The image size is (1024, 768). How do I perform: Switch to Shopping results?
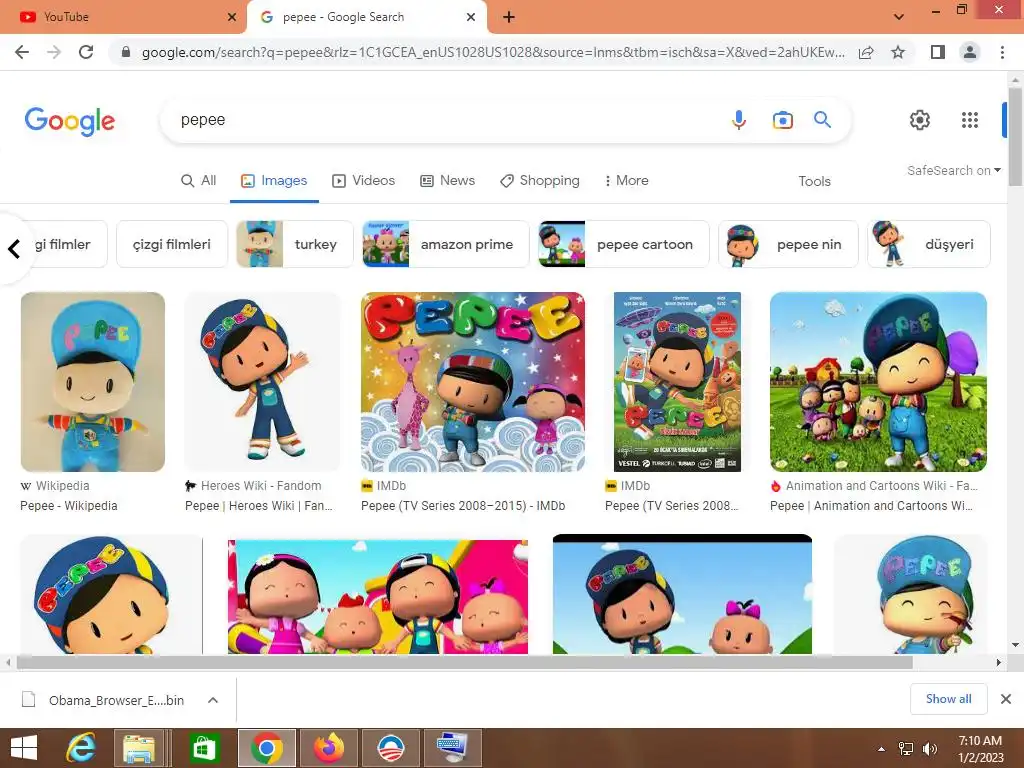(x=540, y=181)
